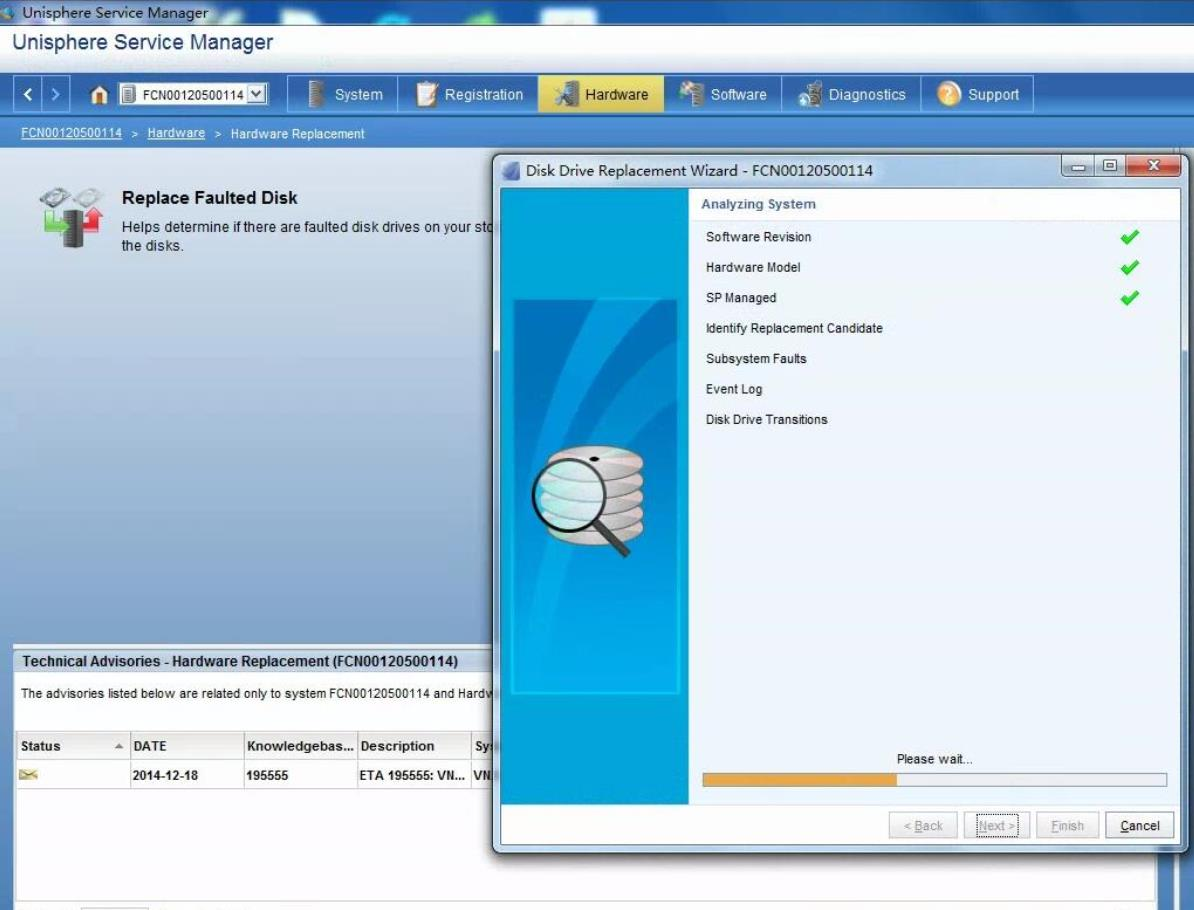The image size is (1194, 910).
Task: Select the Software Revision step text
Action: point(758,237)
